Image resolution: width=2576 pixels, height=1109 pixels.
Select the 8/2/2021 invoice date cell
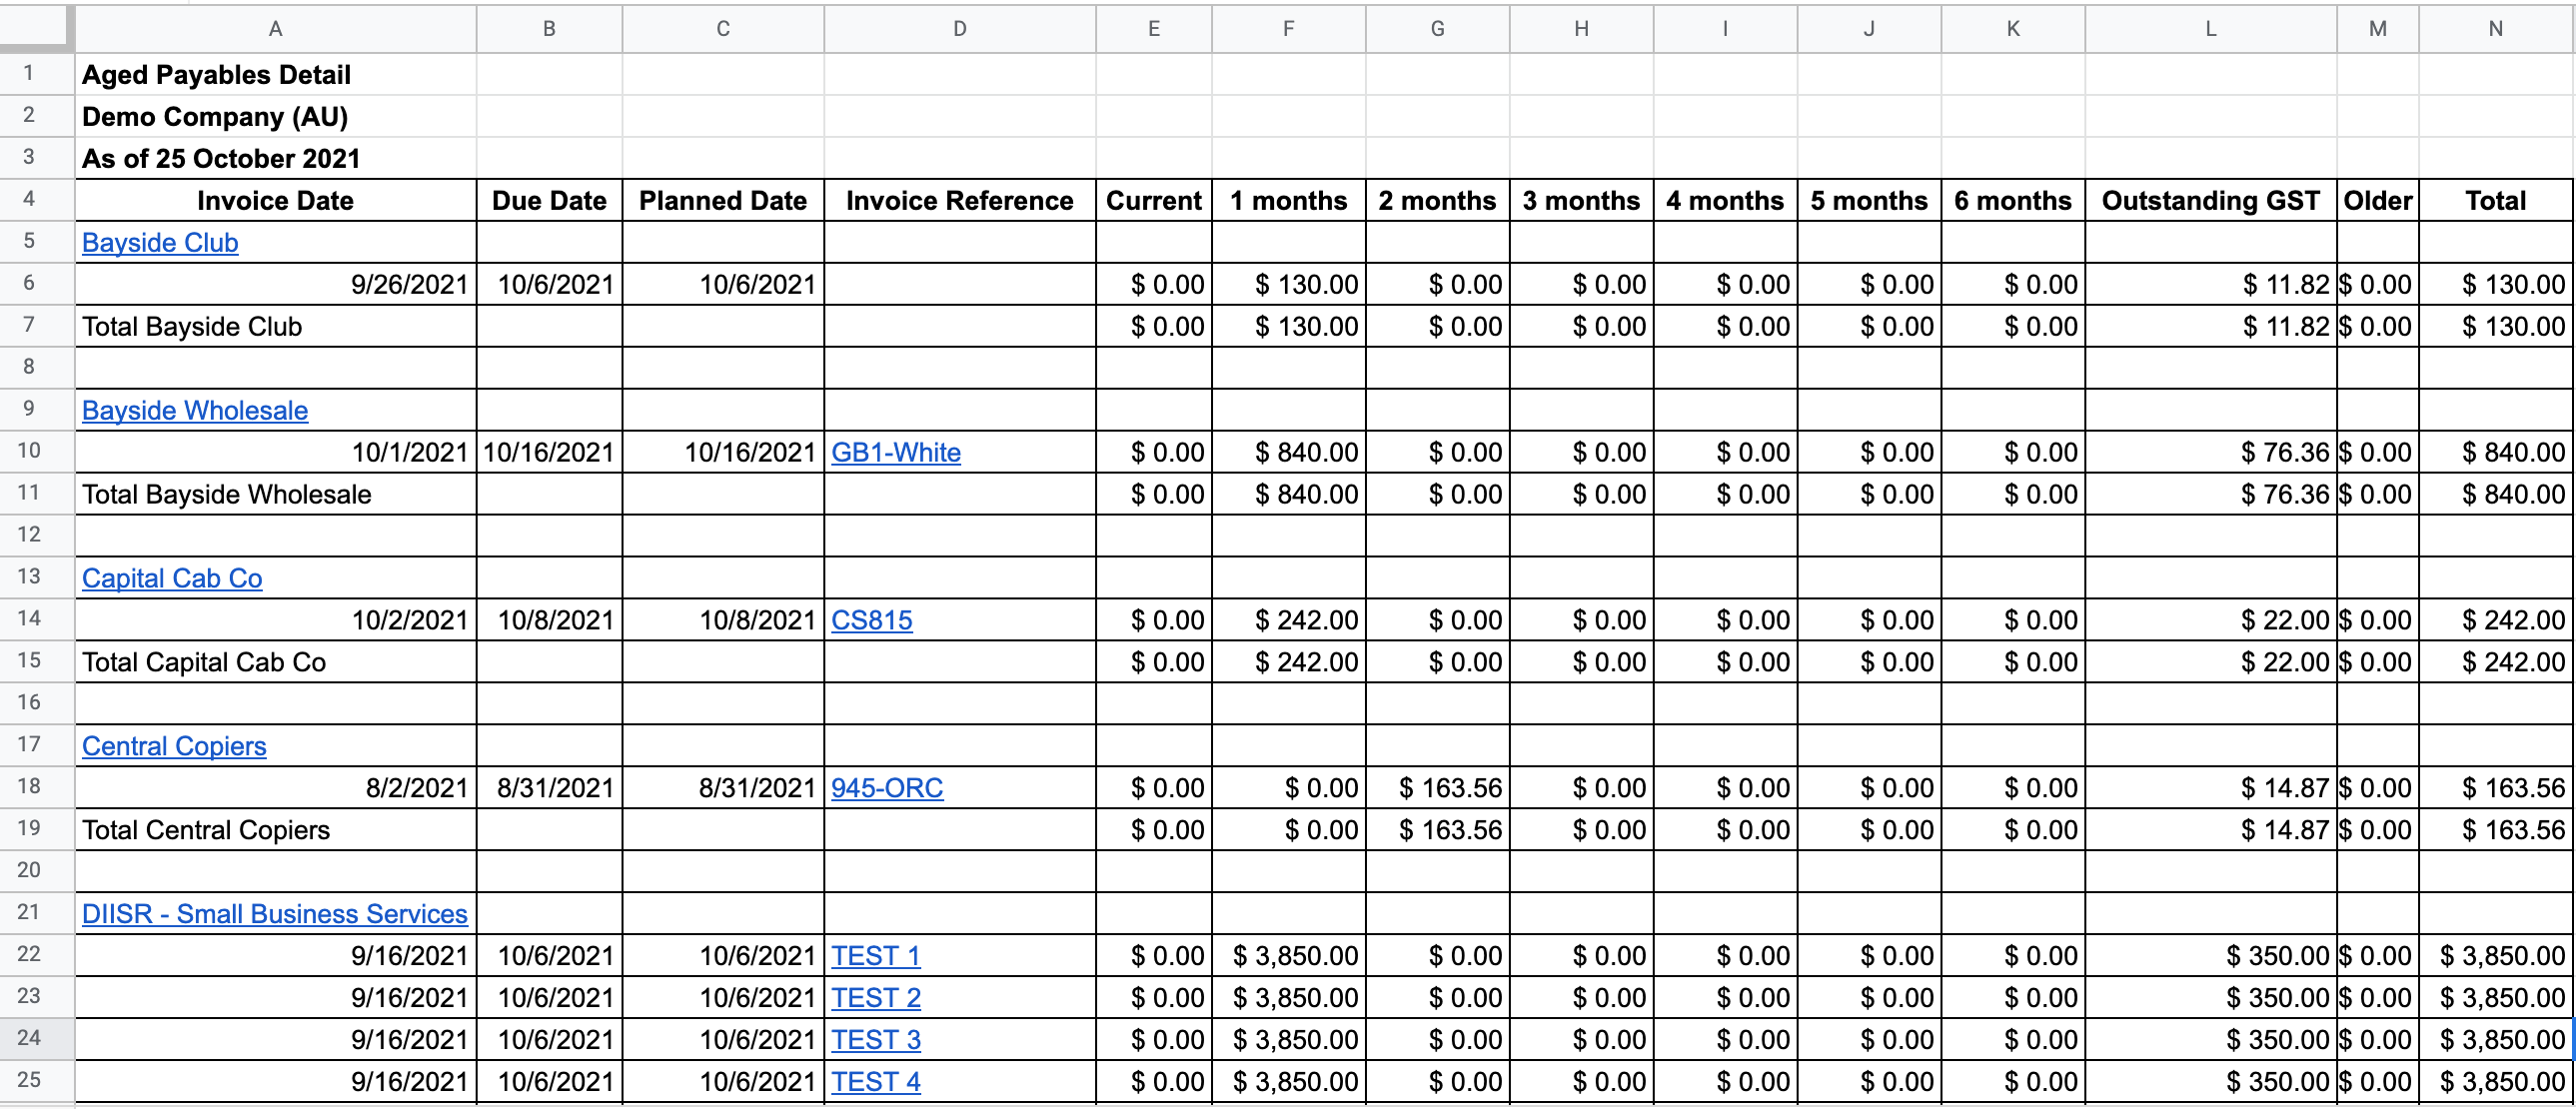pyautogui.click(x=276, y=789)
